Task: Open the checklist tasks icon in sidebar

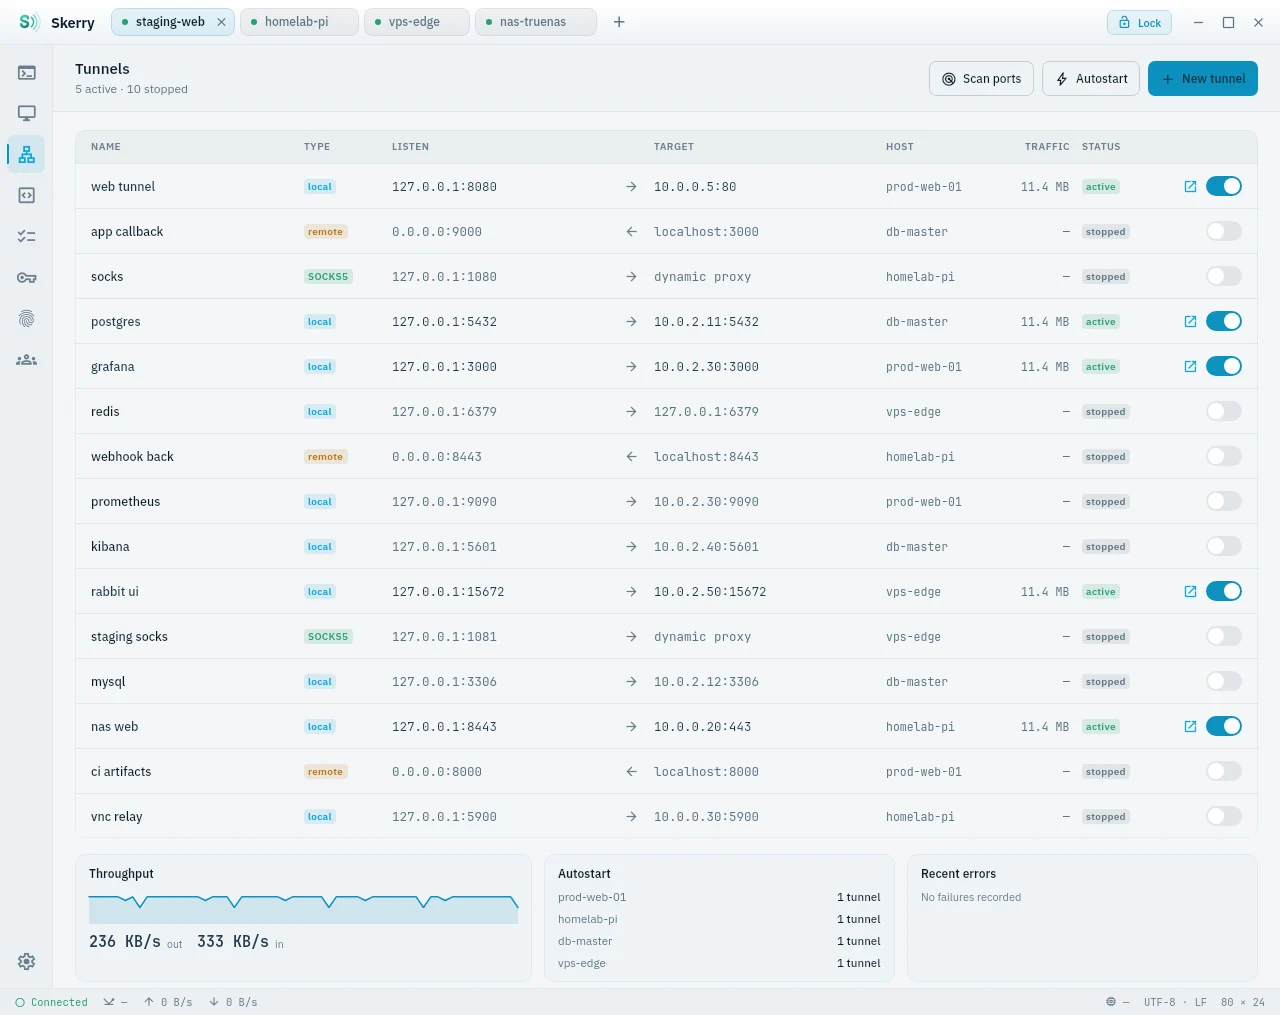Action: (x=27, y=236)
